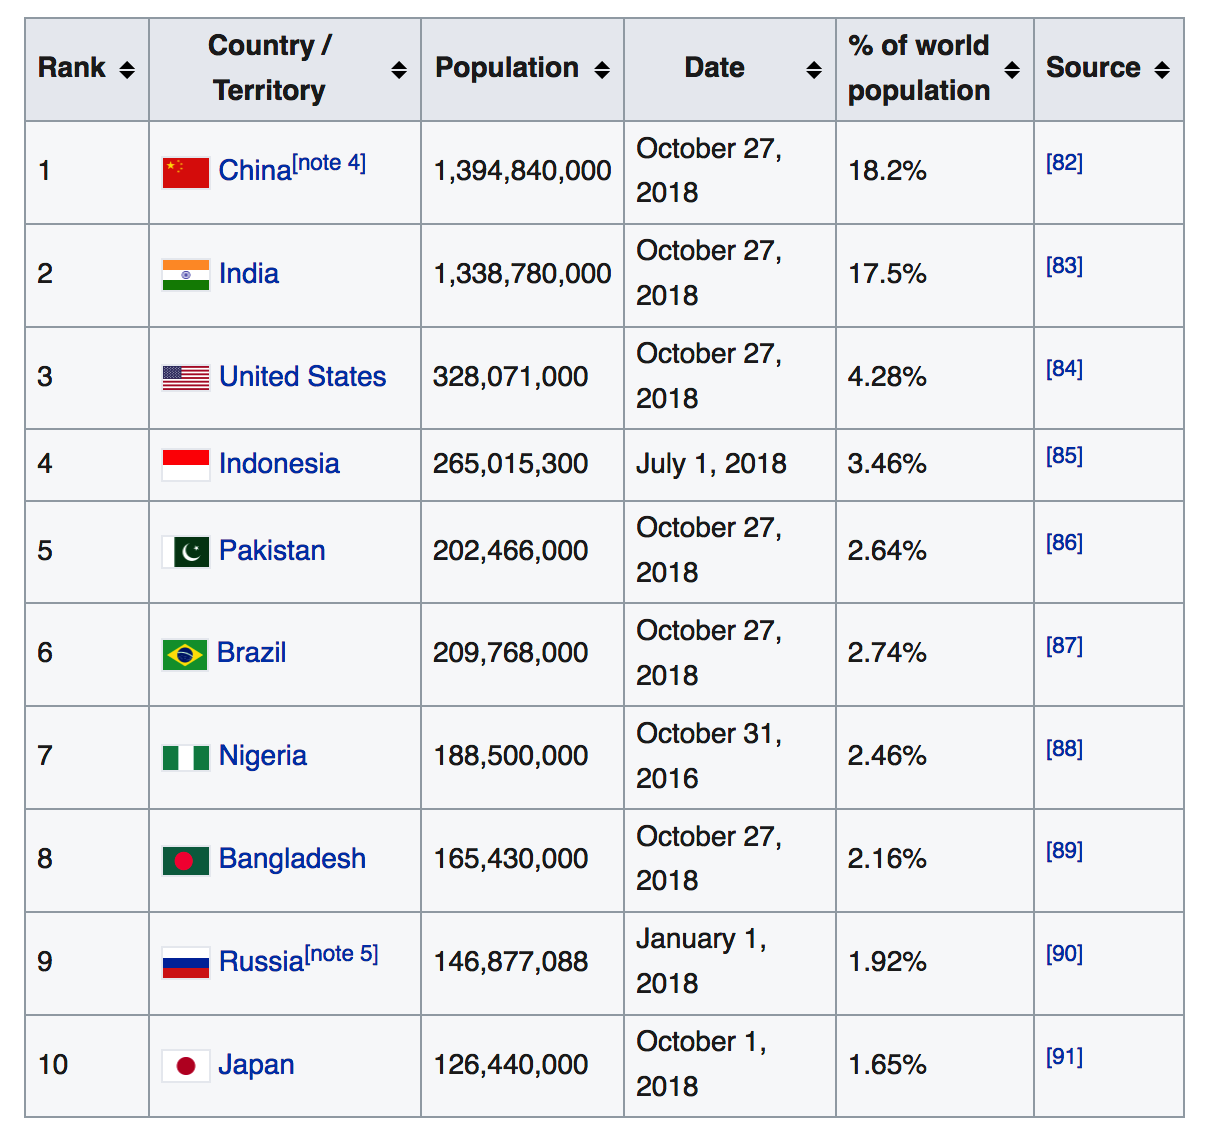
Task: Open source reference [91] for Japan
Action: coord(1064,1057)
